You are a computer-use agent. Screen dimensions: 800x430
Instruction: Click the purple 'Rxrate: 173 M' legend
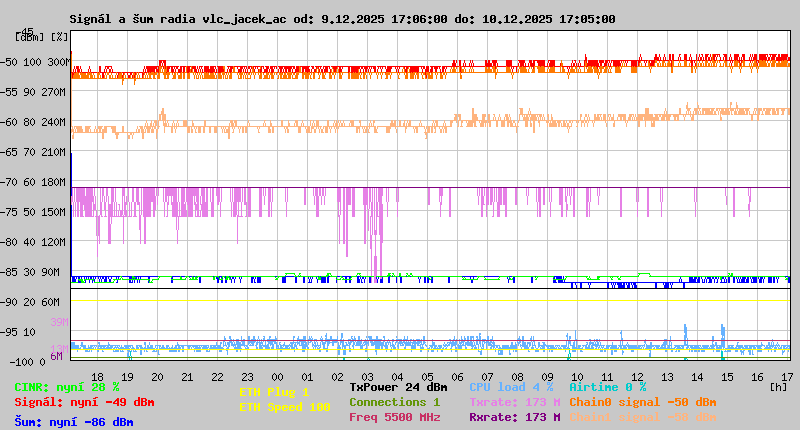(514, 417)
